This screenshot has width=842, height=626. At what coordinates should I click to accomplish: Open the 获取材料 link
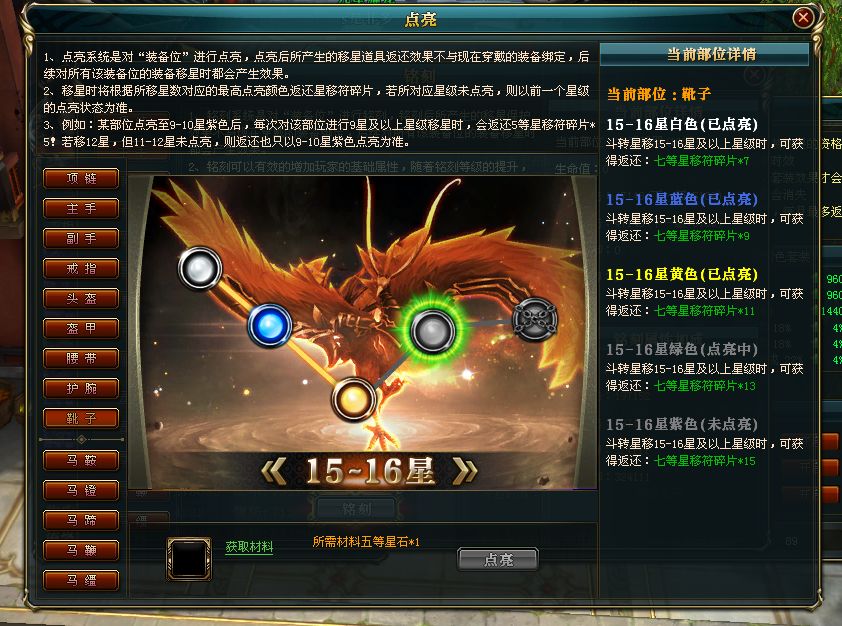coord(249,547)
